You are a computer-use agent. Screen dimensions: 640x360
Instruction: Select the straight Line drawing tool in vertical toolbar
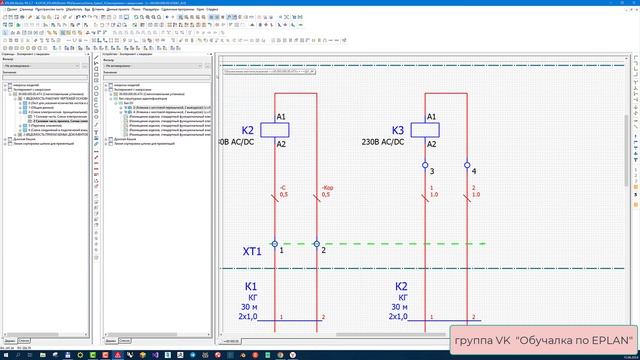click(x=96, y=58)
